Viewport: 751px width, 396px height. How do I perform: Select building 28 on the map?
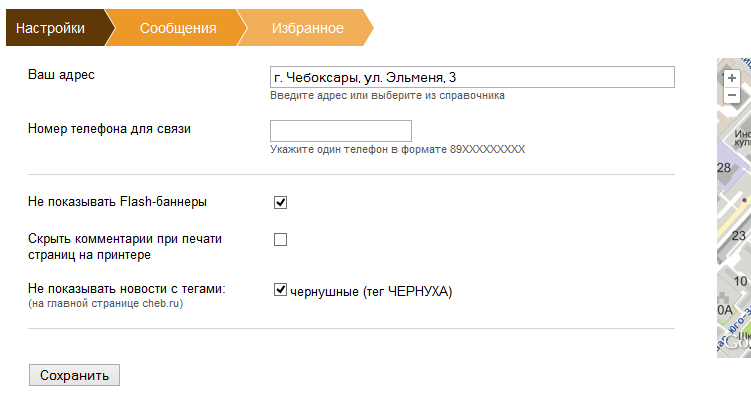[724, 168]
